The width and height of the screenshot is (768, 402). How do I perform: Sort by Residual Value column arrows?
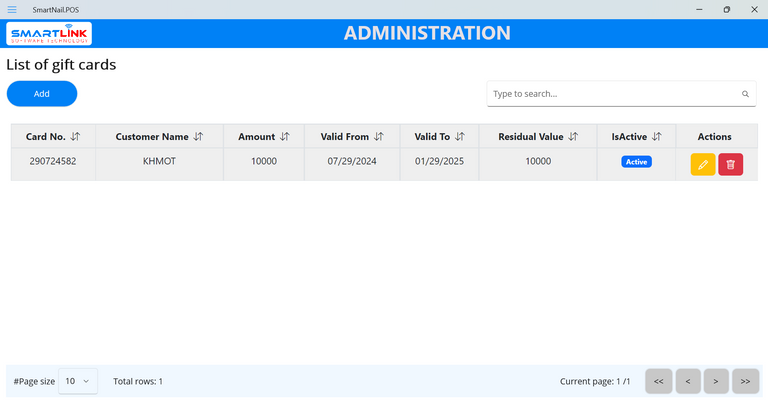573,136
